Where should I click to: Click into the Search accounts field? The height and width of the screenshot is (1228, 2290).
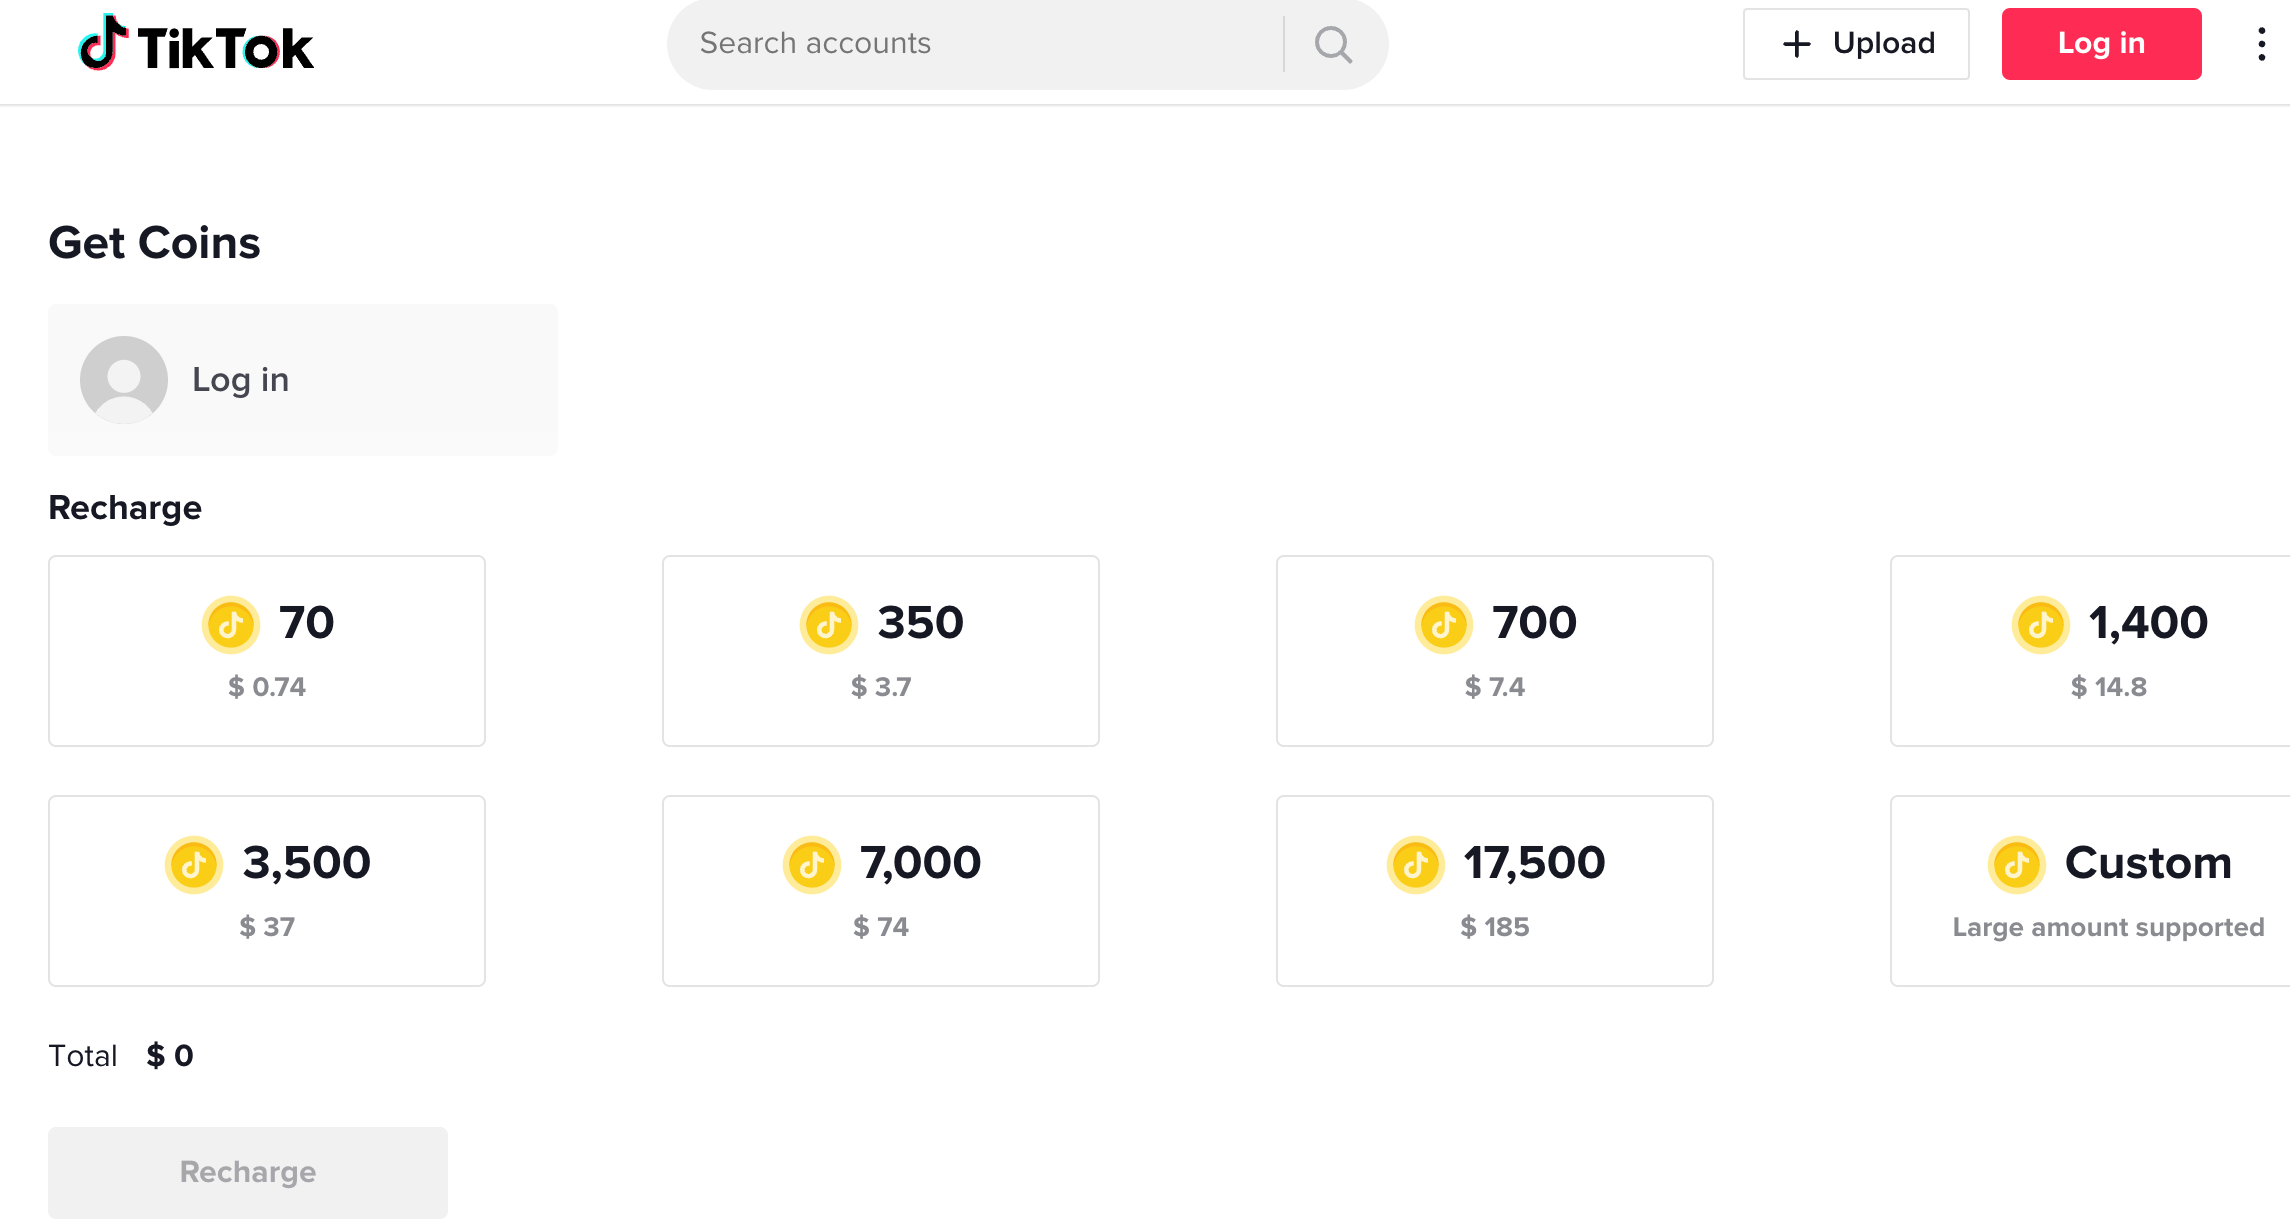click(950, 43)
